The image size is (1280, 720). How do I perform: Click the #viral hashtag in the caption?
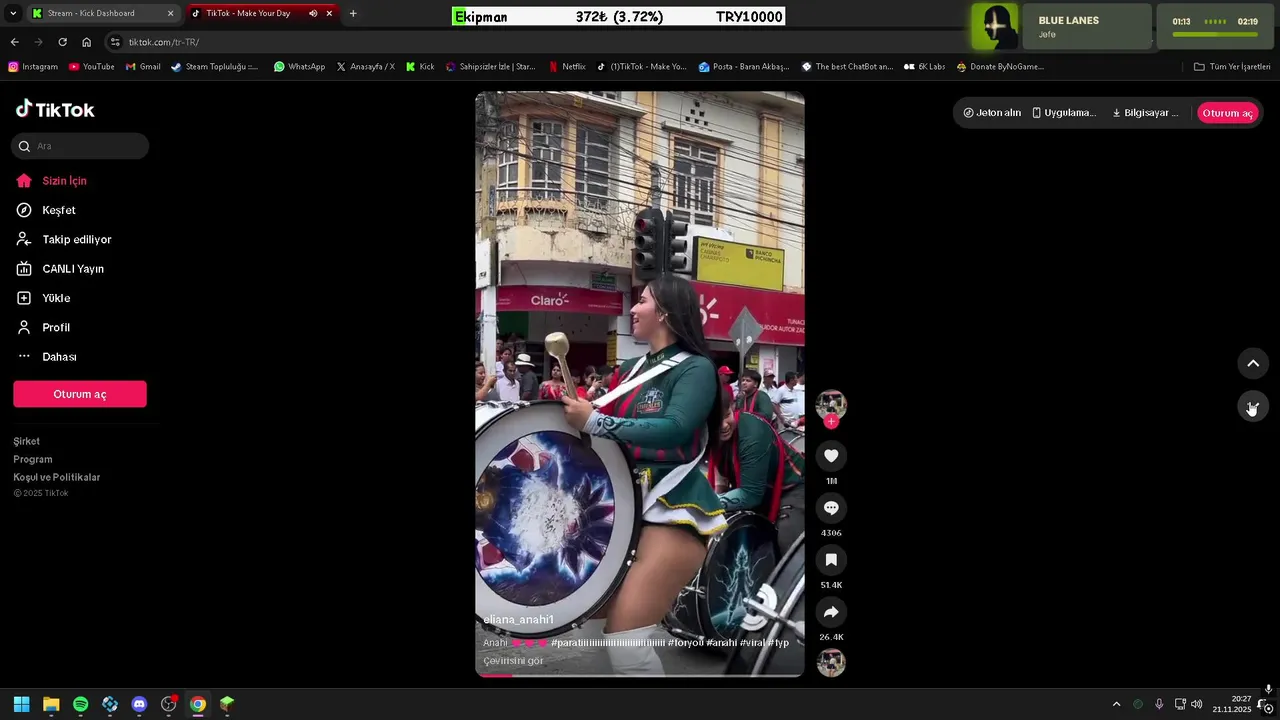[x=753, y=643]
